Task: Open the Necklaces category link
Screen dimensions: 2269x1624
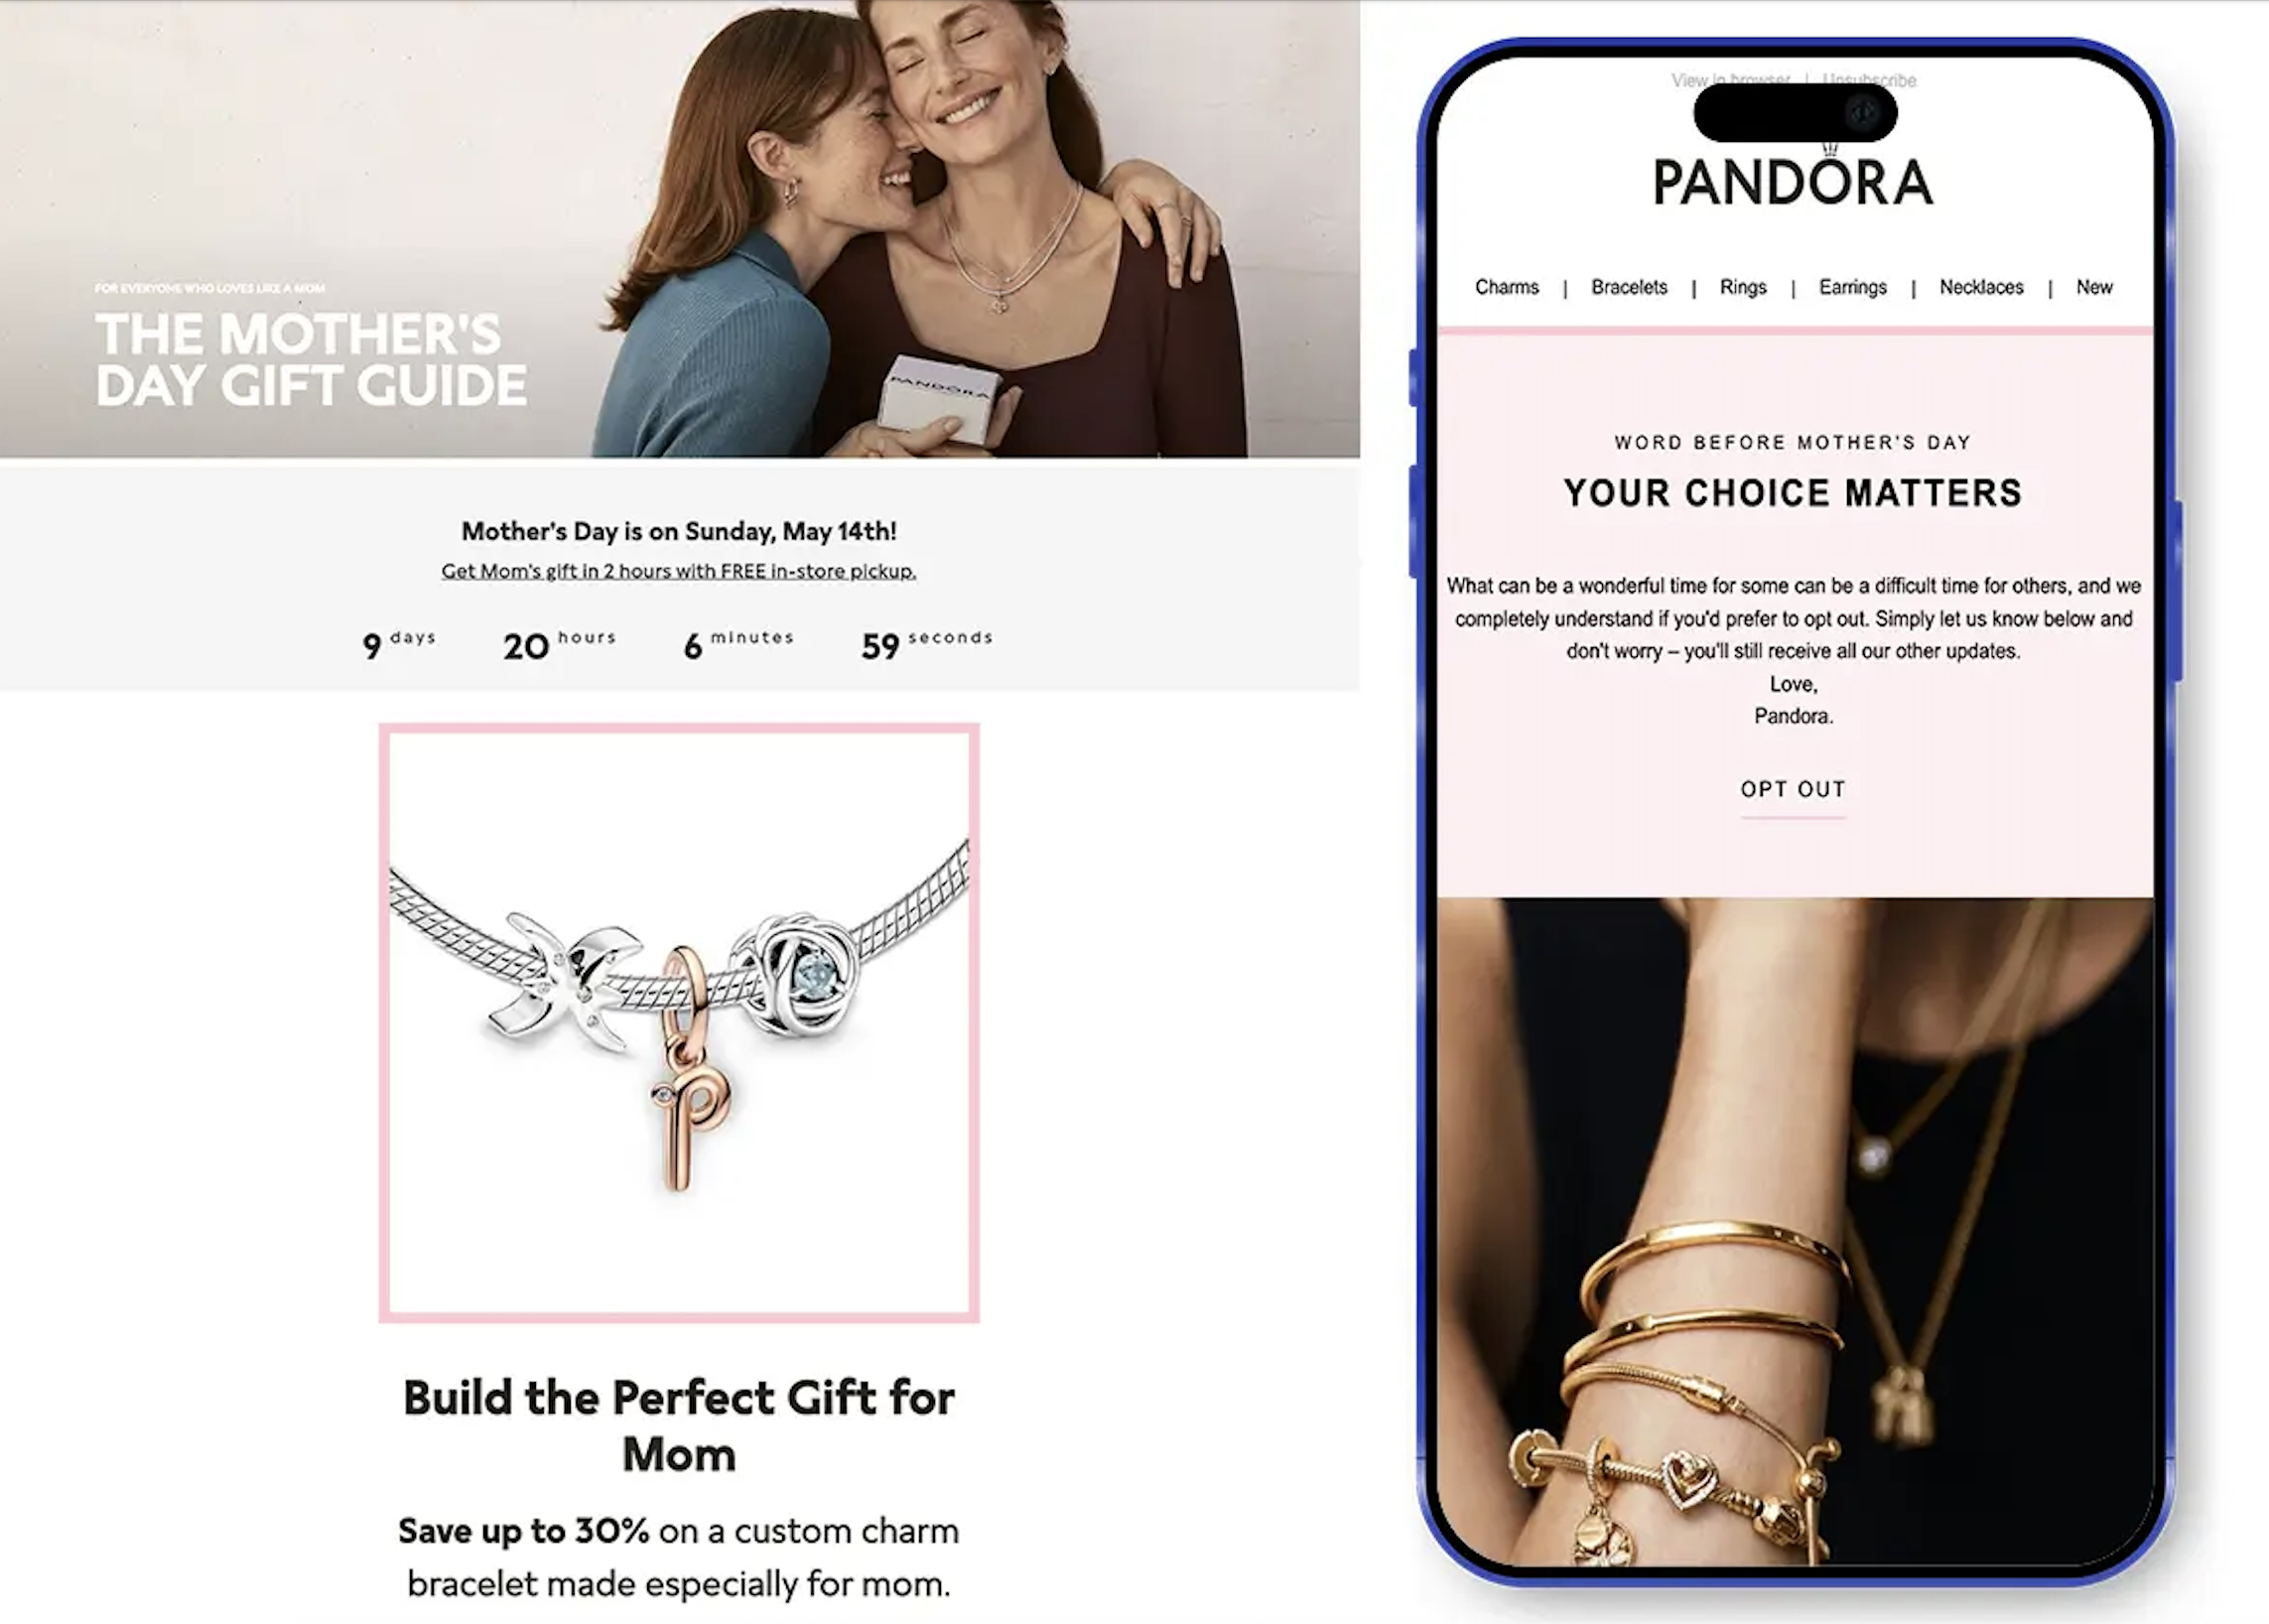Action: (1981, 287)
